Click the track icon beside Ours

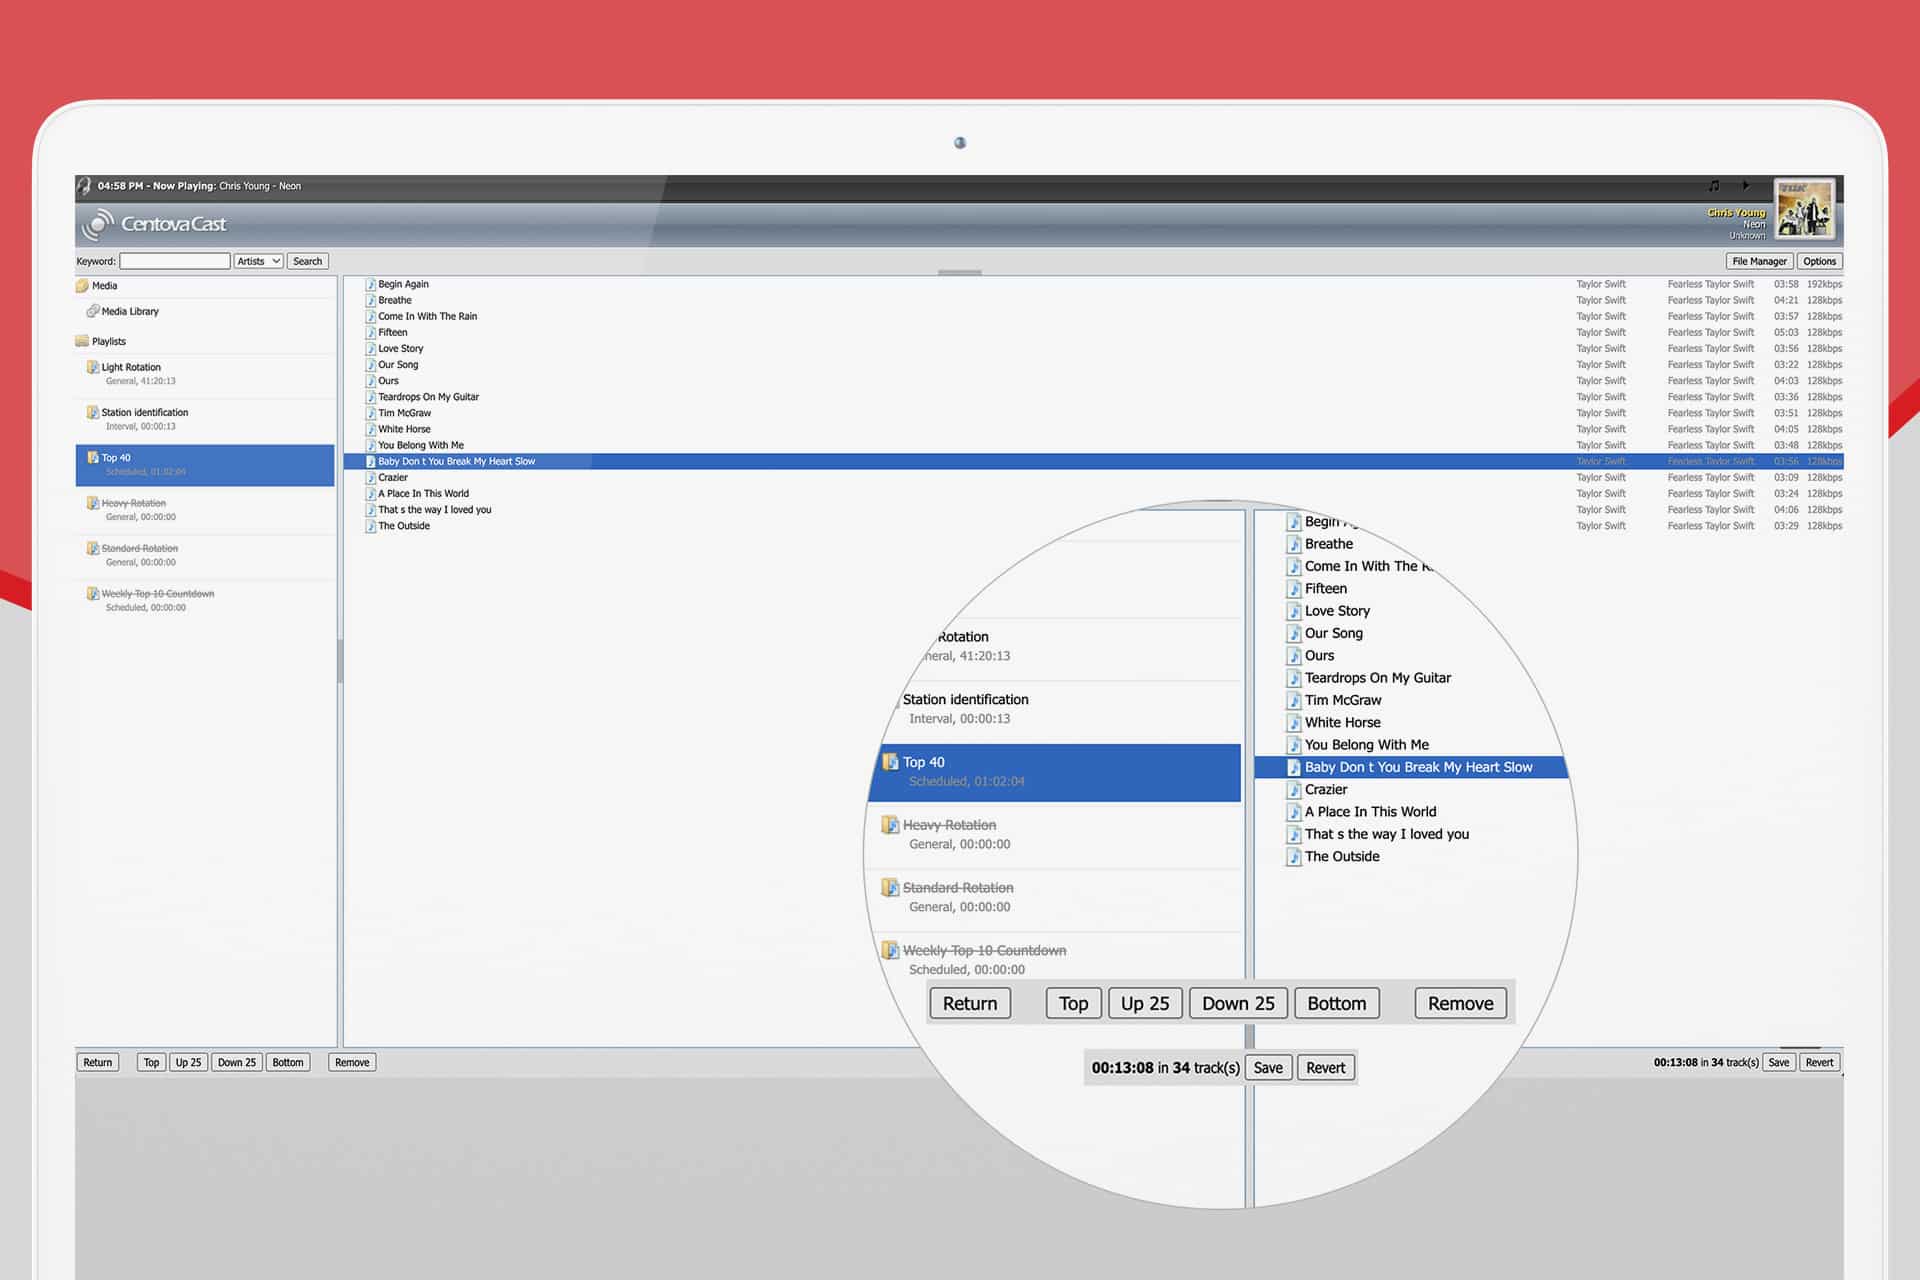pyautogui.click(x=371, y=381)
